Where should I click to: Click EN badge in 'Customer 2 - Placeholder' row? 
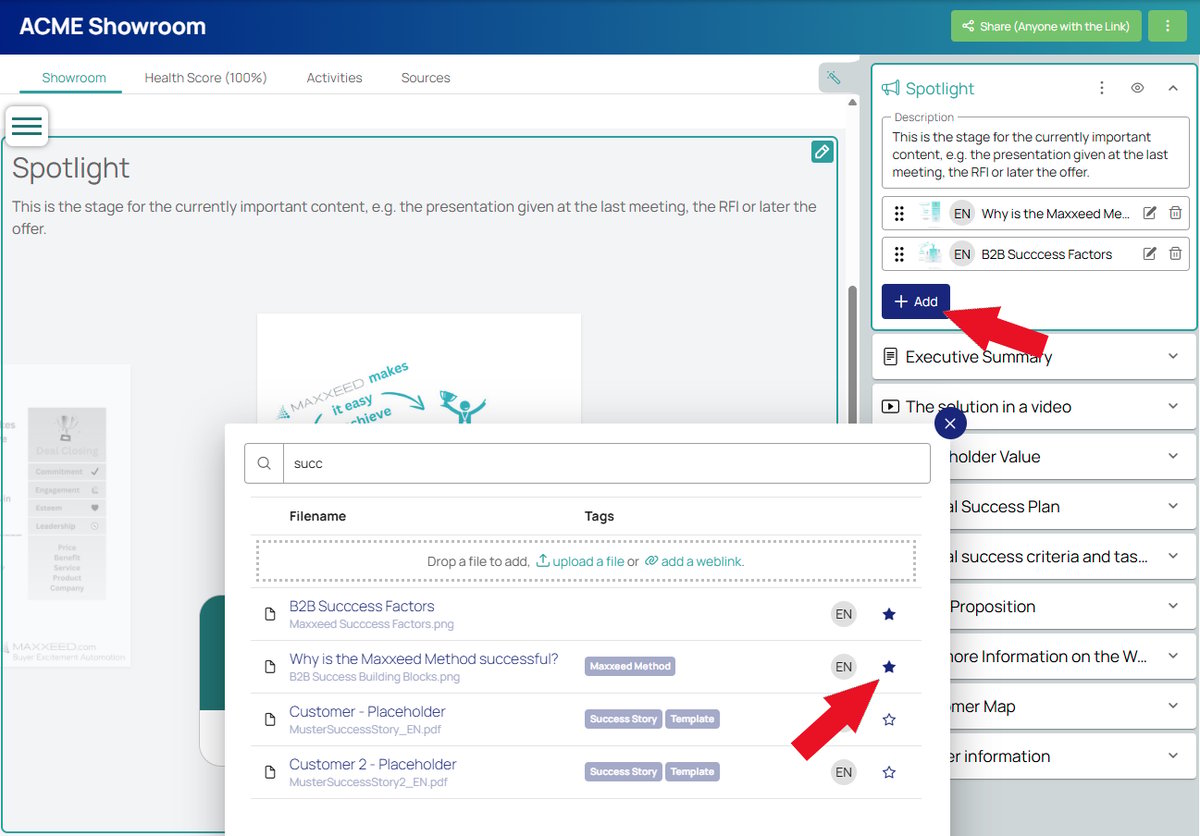[x=844, y=772]
